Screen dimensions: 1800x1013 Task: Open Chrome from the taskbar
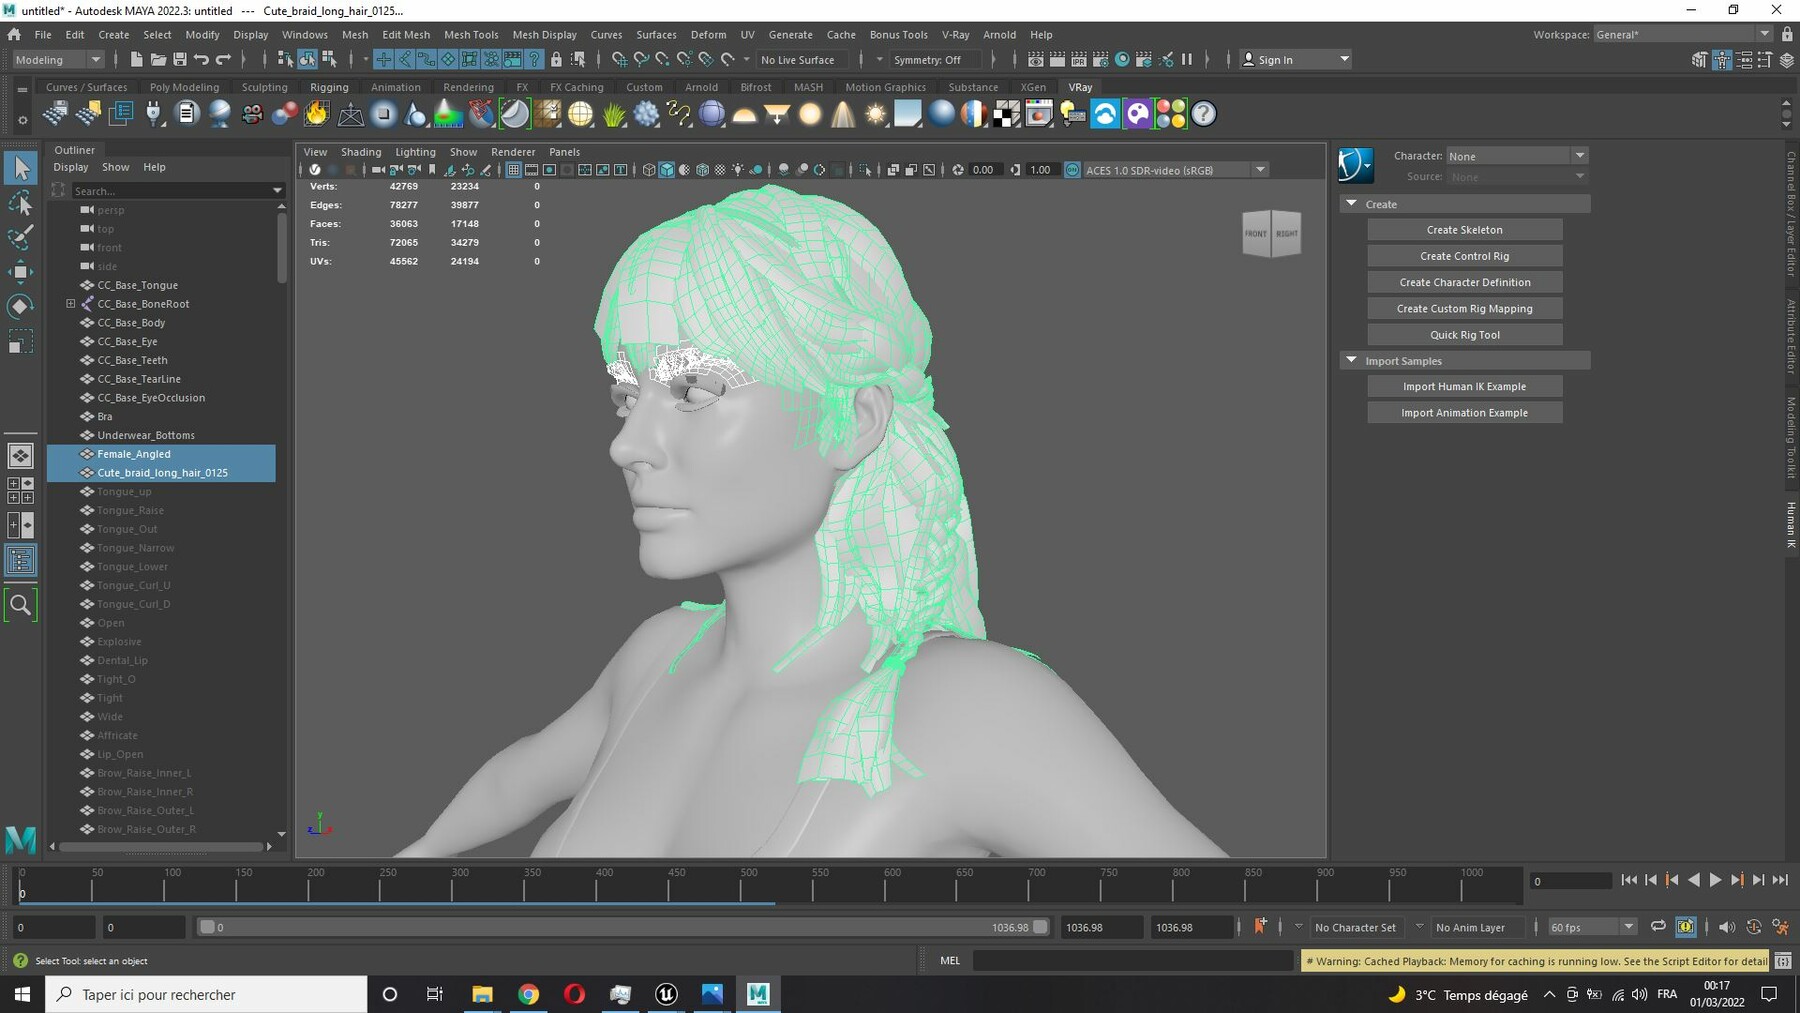pos(529,994)
